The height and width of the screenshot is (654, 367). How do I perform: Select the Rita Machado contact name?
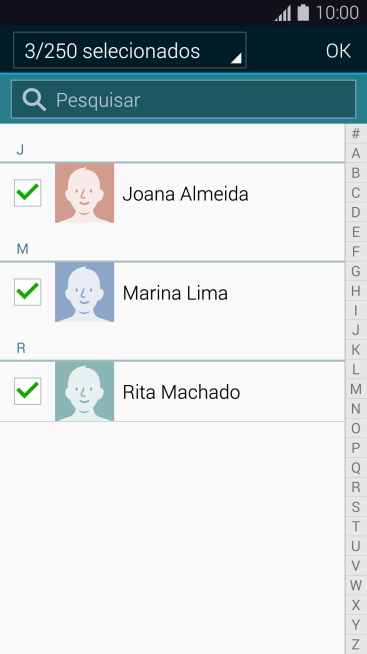(x=181, y=392)
